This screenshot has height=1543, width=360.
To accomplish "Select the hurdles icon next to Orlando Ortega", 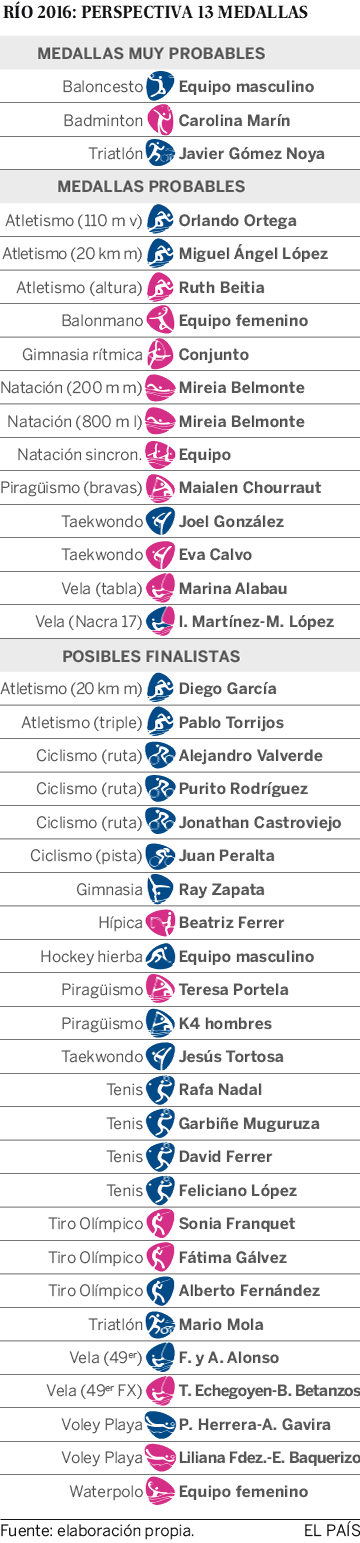I will pyautogui.click(x=160, y=220).
